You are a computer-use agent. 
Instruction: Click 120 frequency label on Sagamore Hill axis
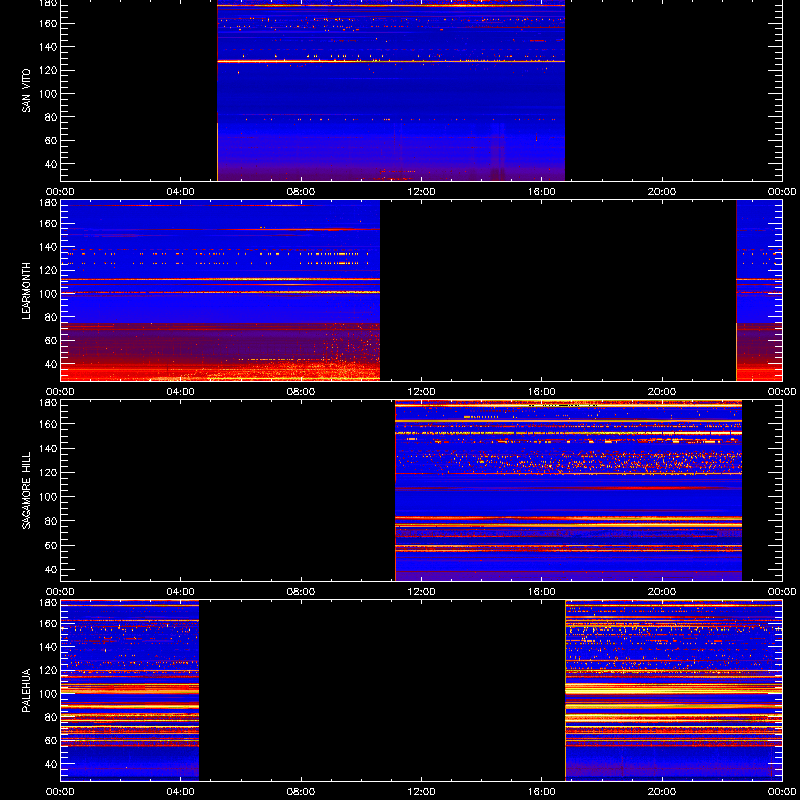point(49,472)
